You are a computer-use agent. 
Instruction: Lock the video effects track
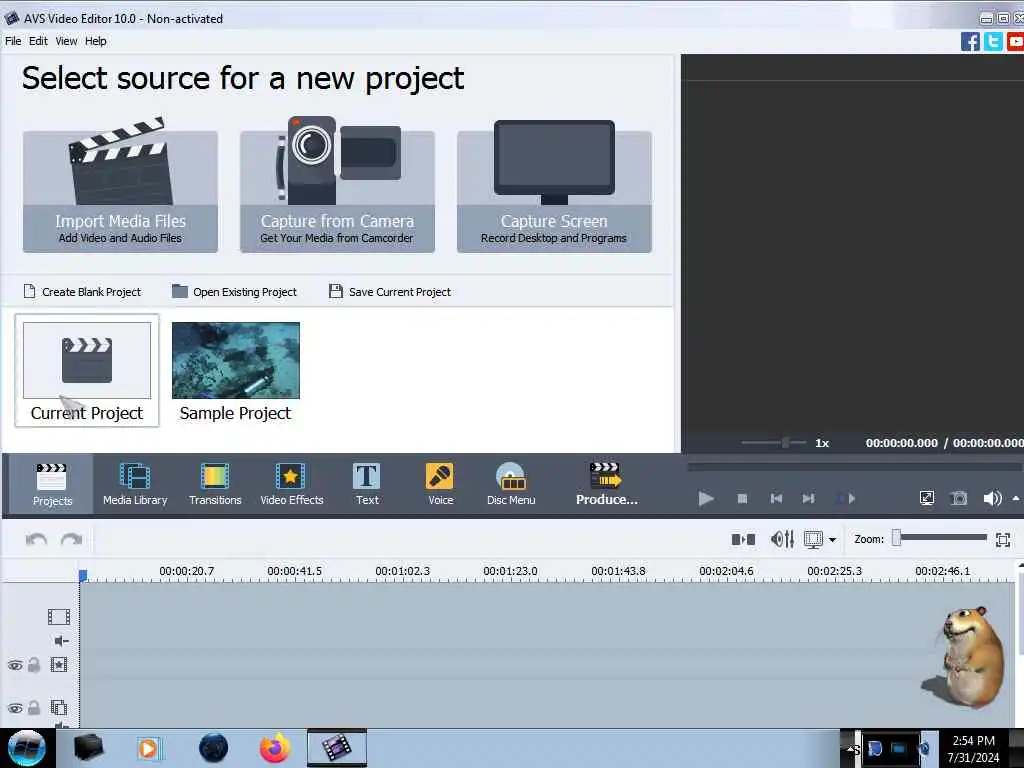click(34, 665)
